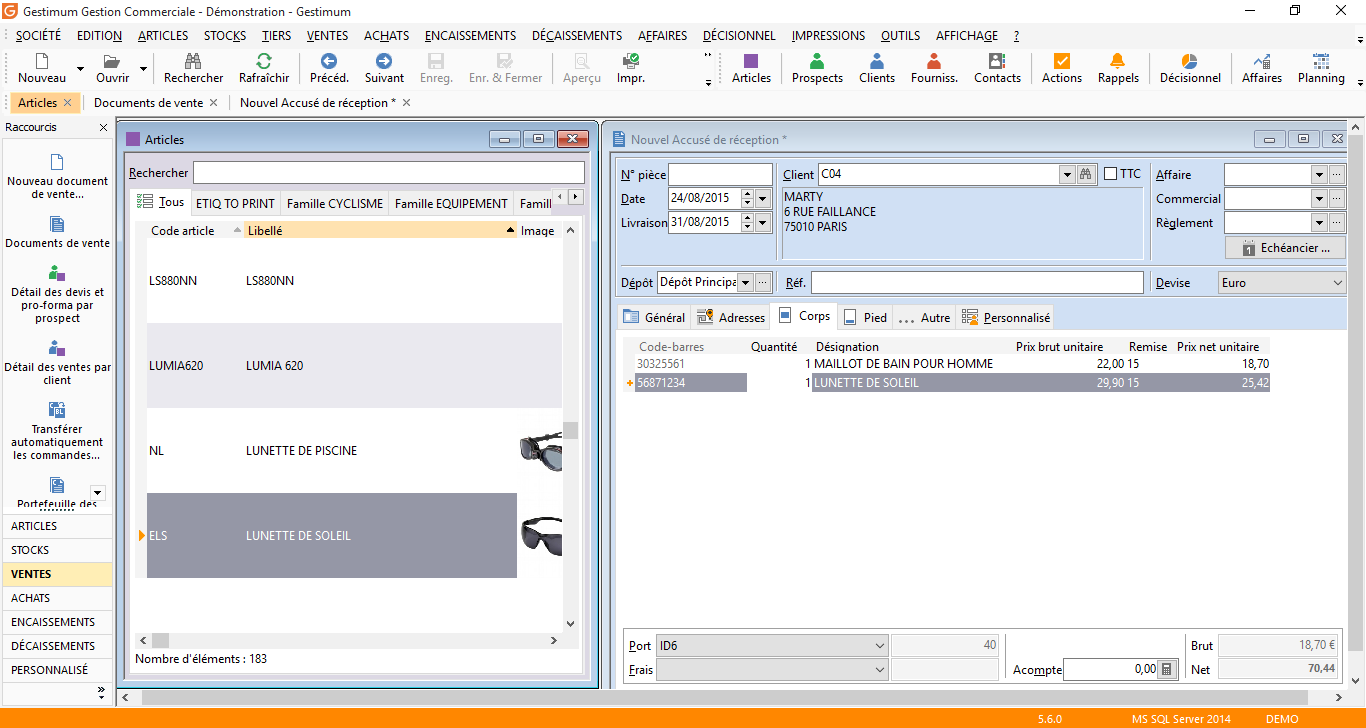The height and width of the screenshot is (728, 1366).
Task: Open the Devise Euro dropdown
Action: 1339,283
